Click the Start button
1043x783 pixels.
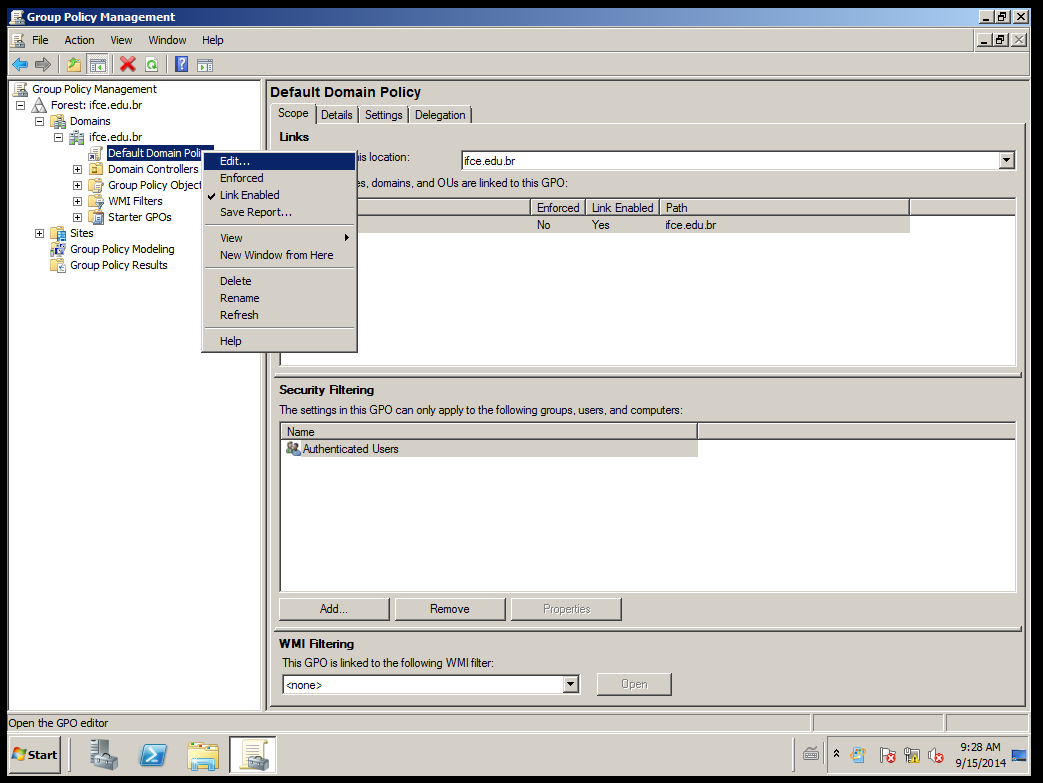point(35,755)
